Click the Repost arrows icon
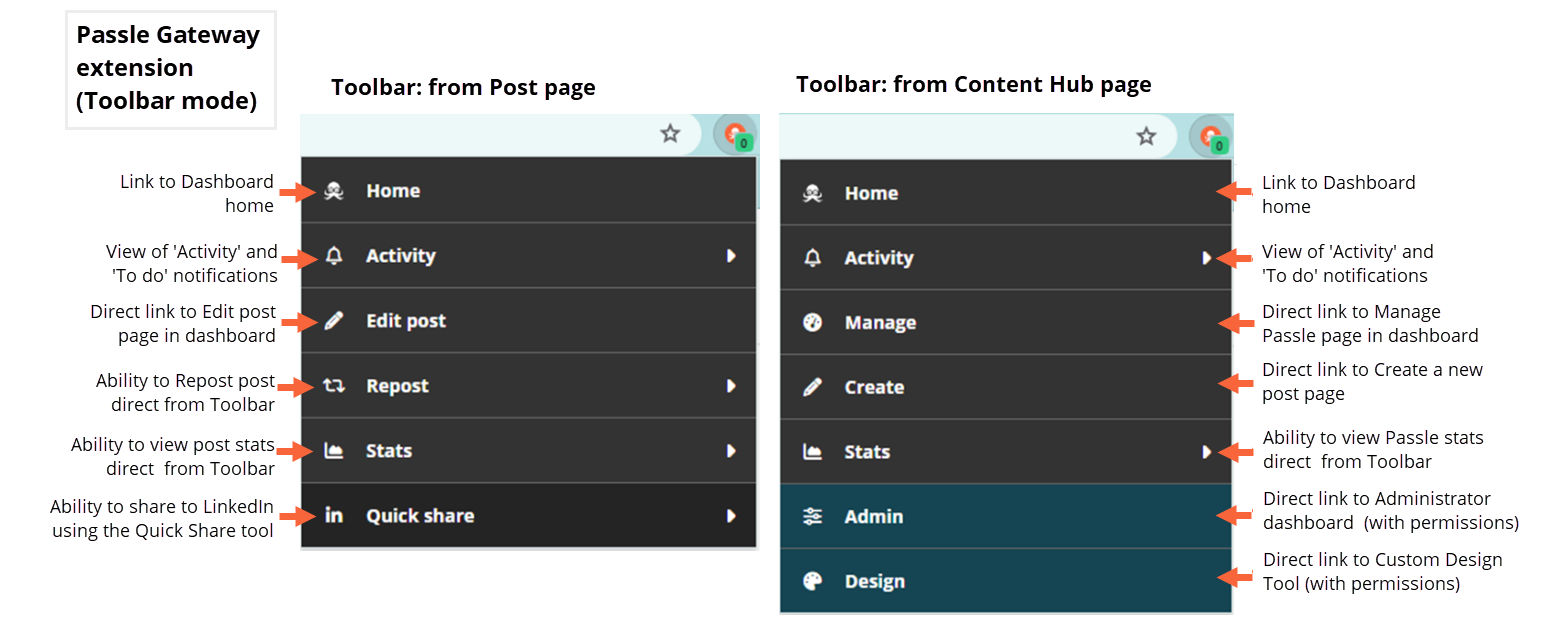The height and width of the screenshot is (637, 1546). [334, 386]
